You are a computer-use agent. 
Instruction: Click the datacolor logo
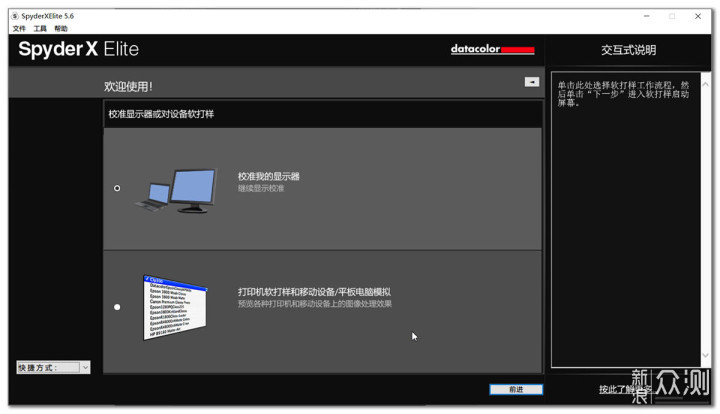(492, 49)
